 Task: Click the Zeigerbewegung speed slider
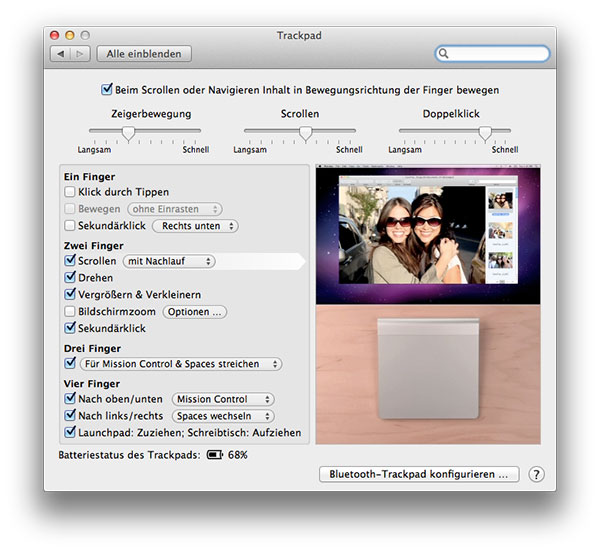145,132
